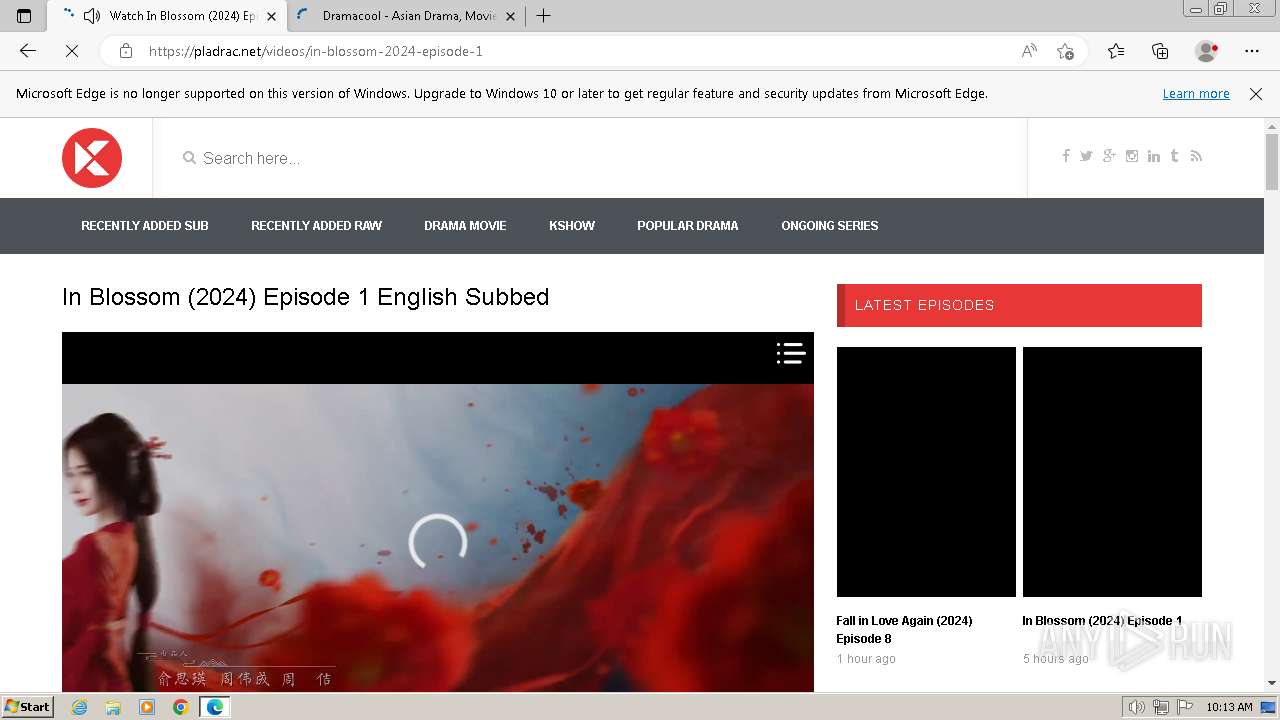Open Edge Settings and more menu
The image size is (1280, 720).
pos(1252,51)
